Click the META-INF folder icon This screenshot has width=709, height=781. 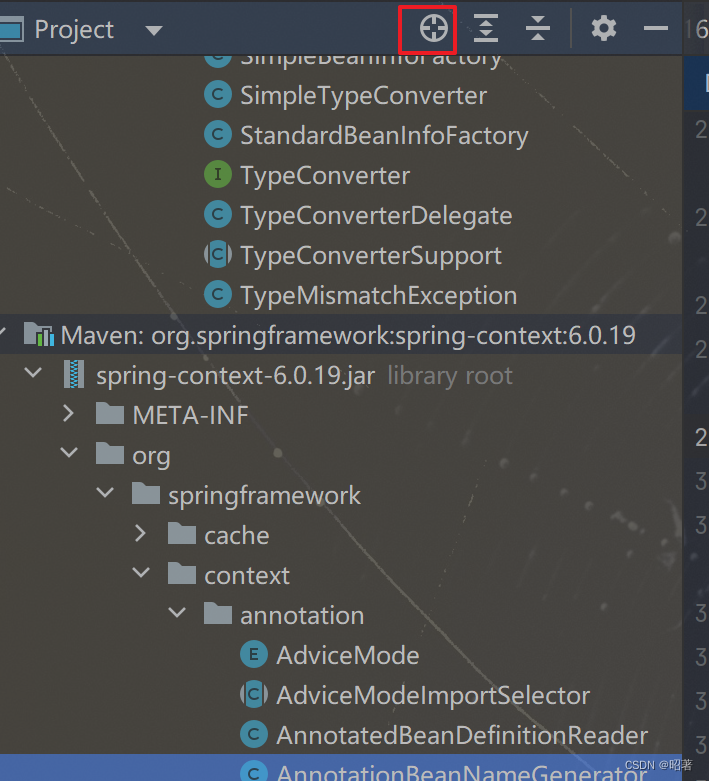[x=110, y=413]
